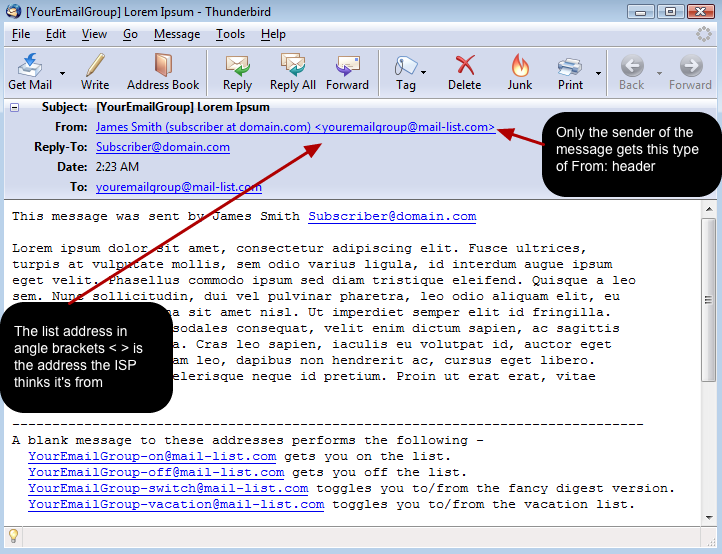Click the Write pencil icon
The image size is (722, 554).
click(x=95, y=65)
